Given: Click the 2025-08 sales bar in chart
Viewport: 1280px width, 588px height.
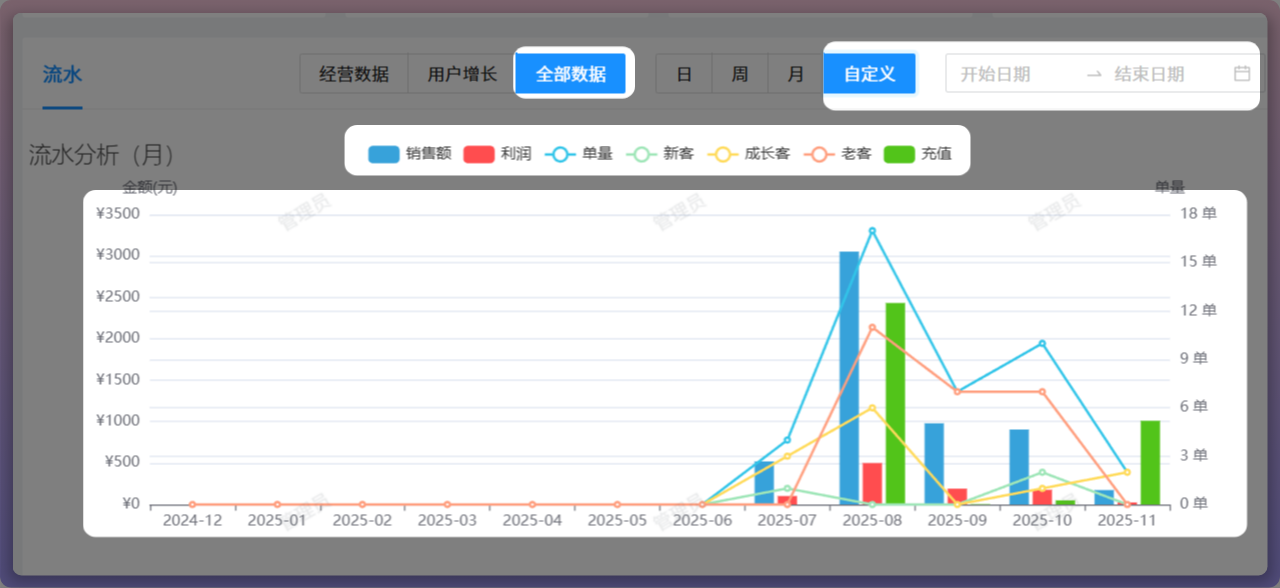Looking at the screenshot, I should (849, 380).
